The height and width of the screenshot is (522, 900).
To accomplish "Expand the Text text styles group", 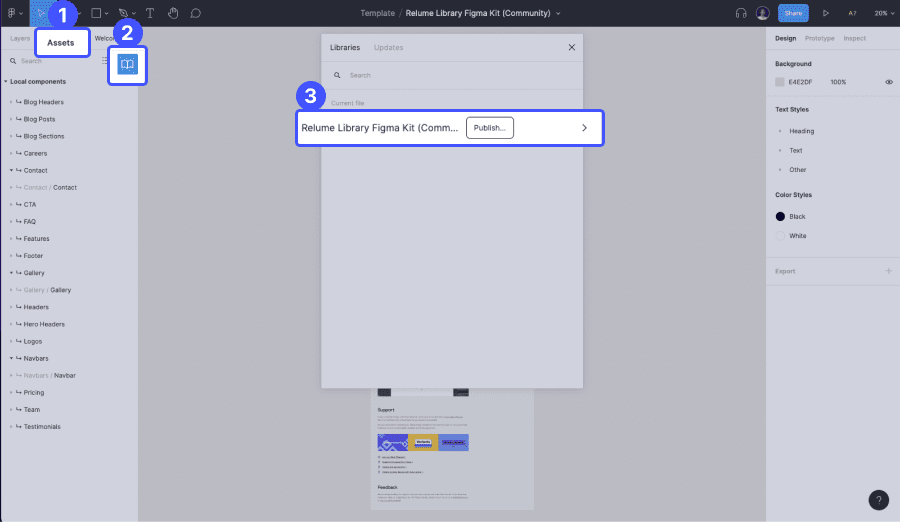I will tap(780, 150).
